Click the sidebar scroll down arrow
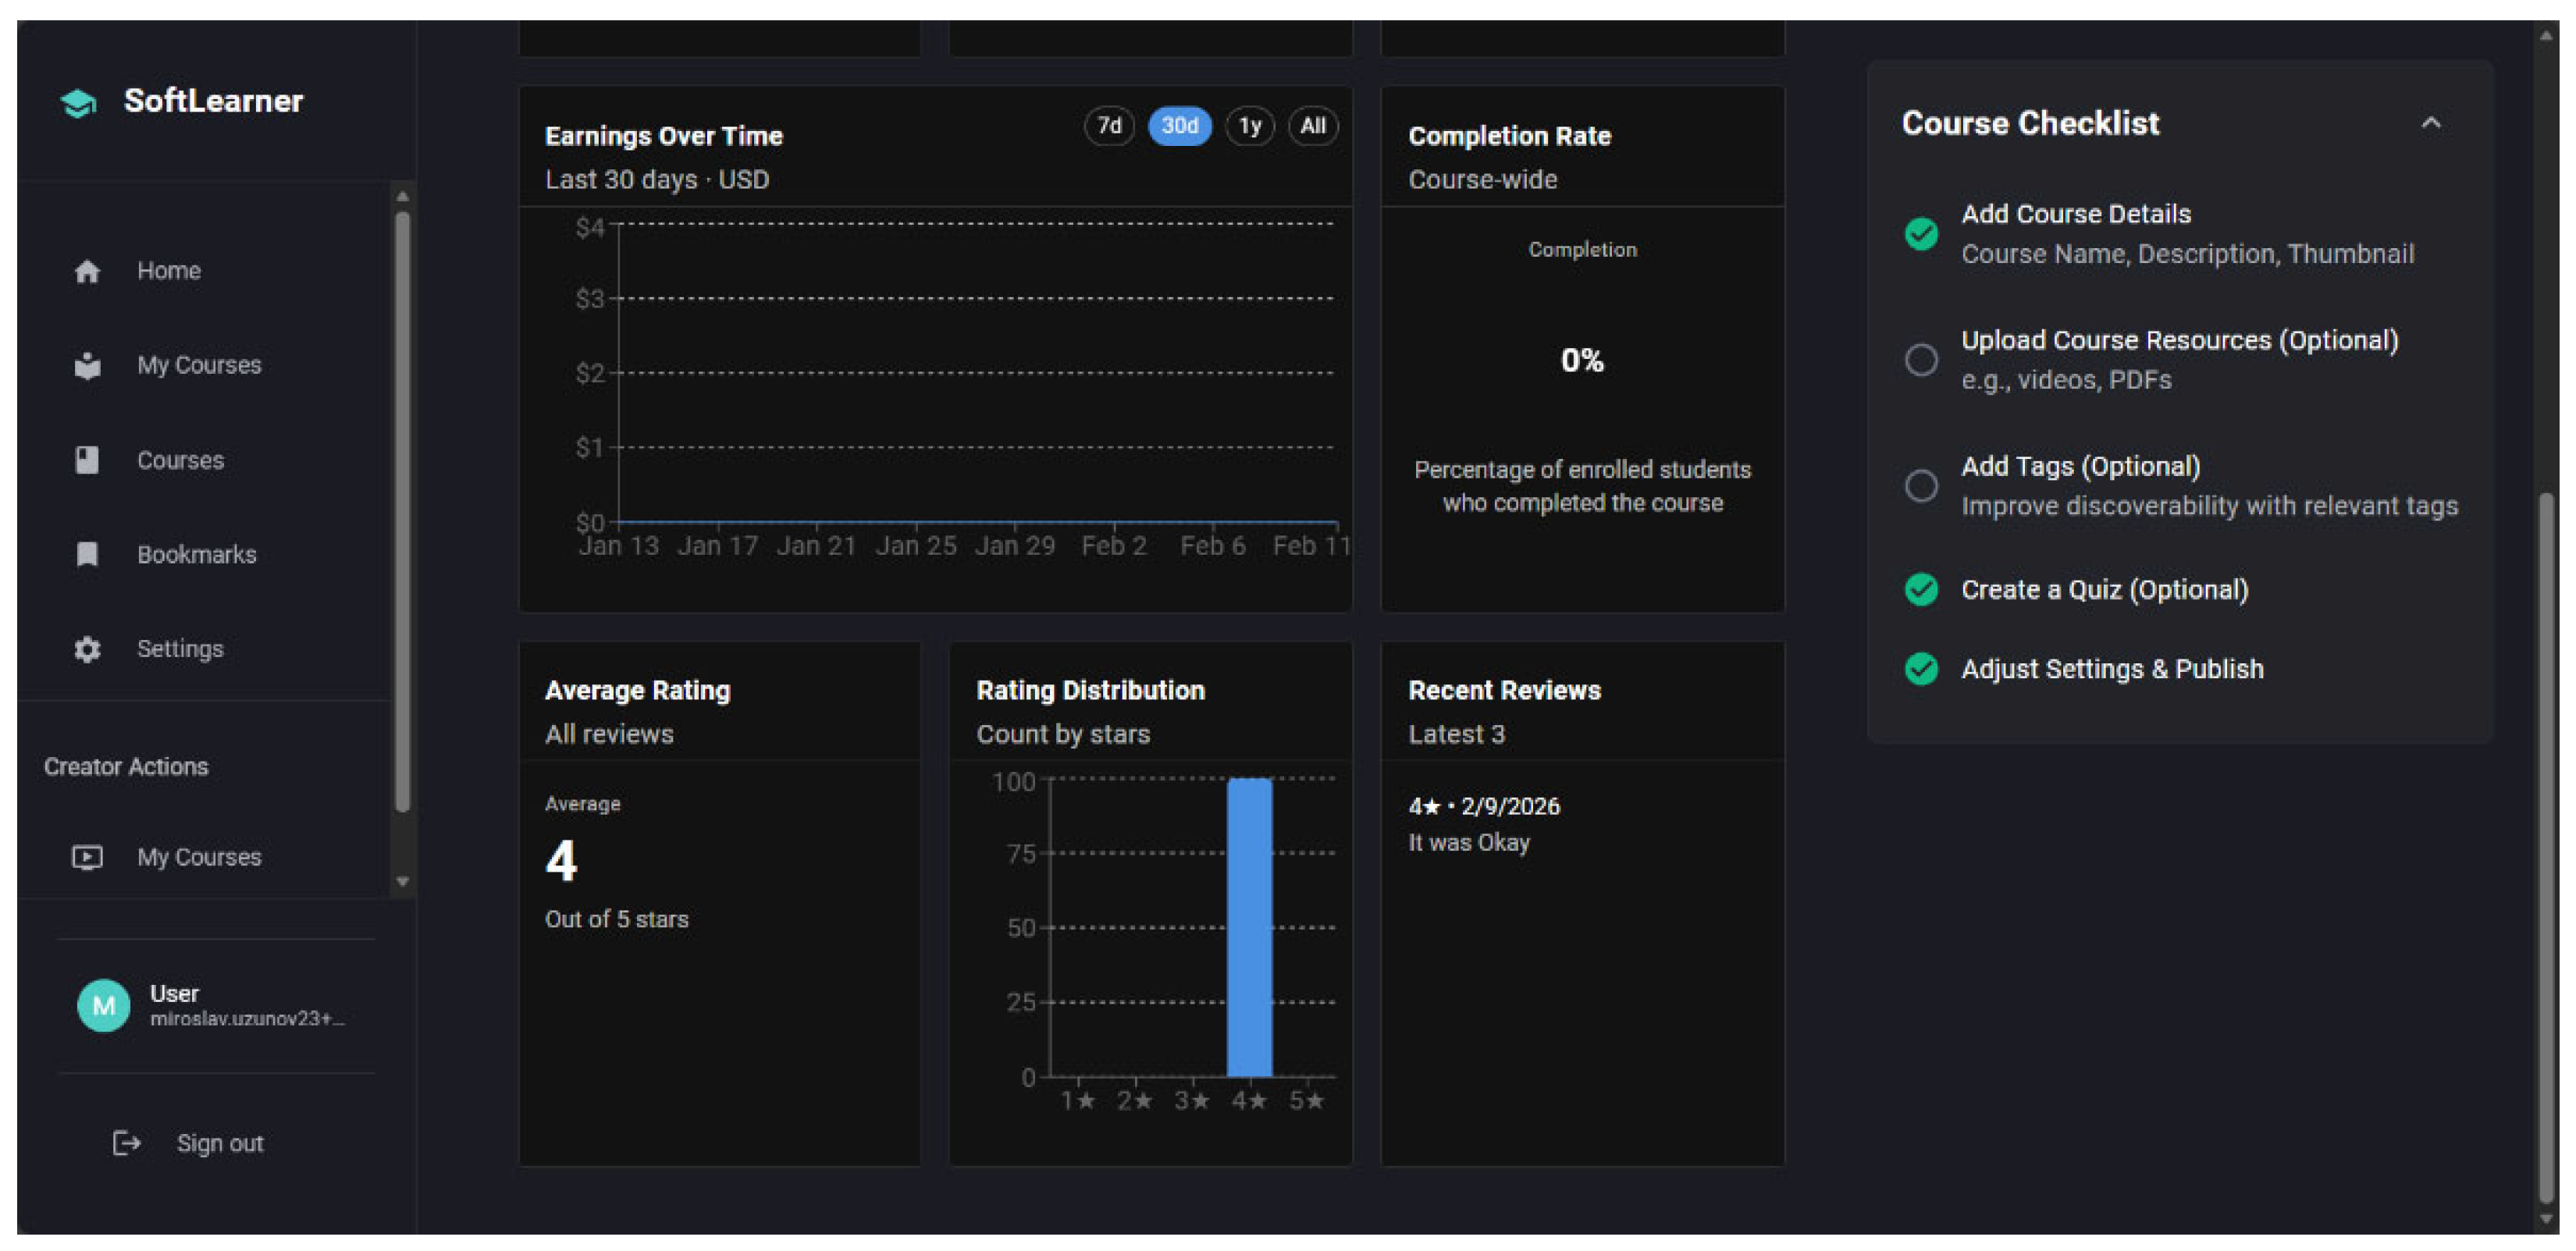The width and height of the screenshot is (2576, 1251). (x=403, y=882)
